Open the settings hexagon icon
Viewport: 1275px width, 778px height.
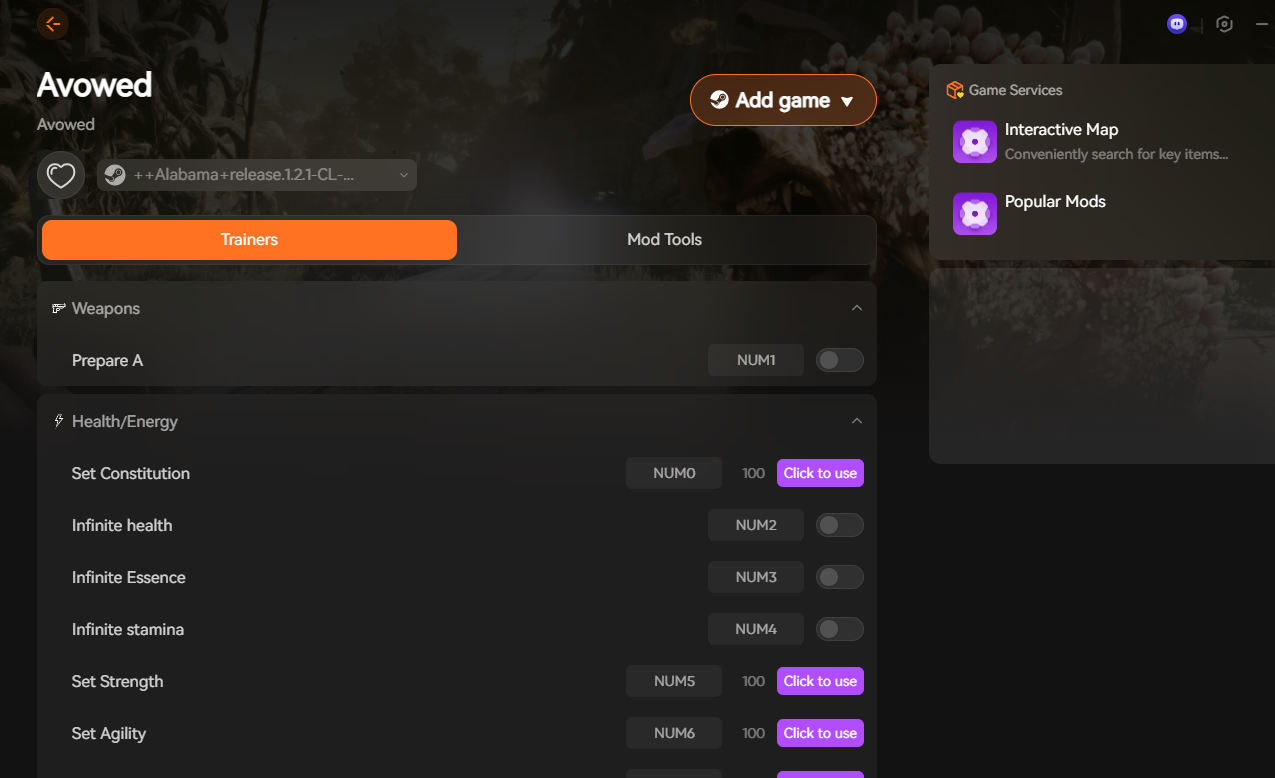point(1224,24)
